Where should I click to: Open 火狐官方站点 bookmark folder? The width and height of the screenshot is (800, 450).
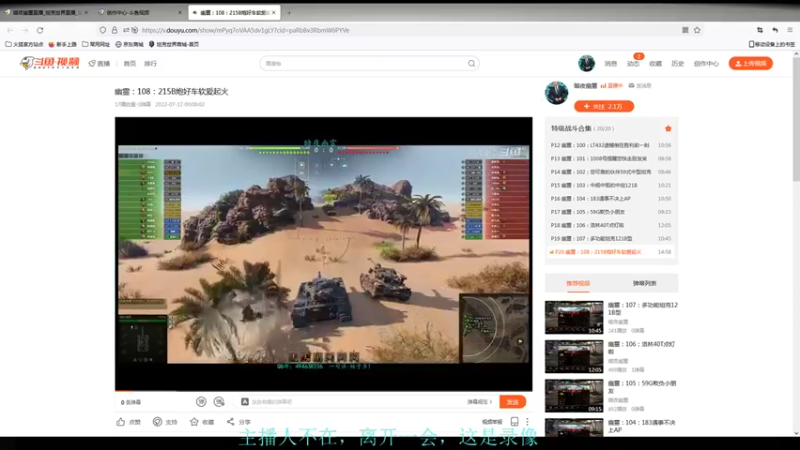tap(24, 44)
